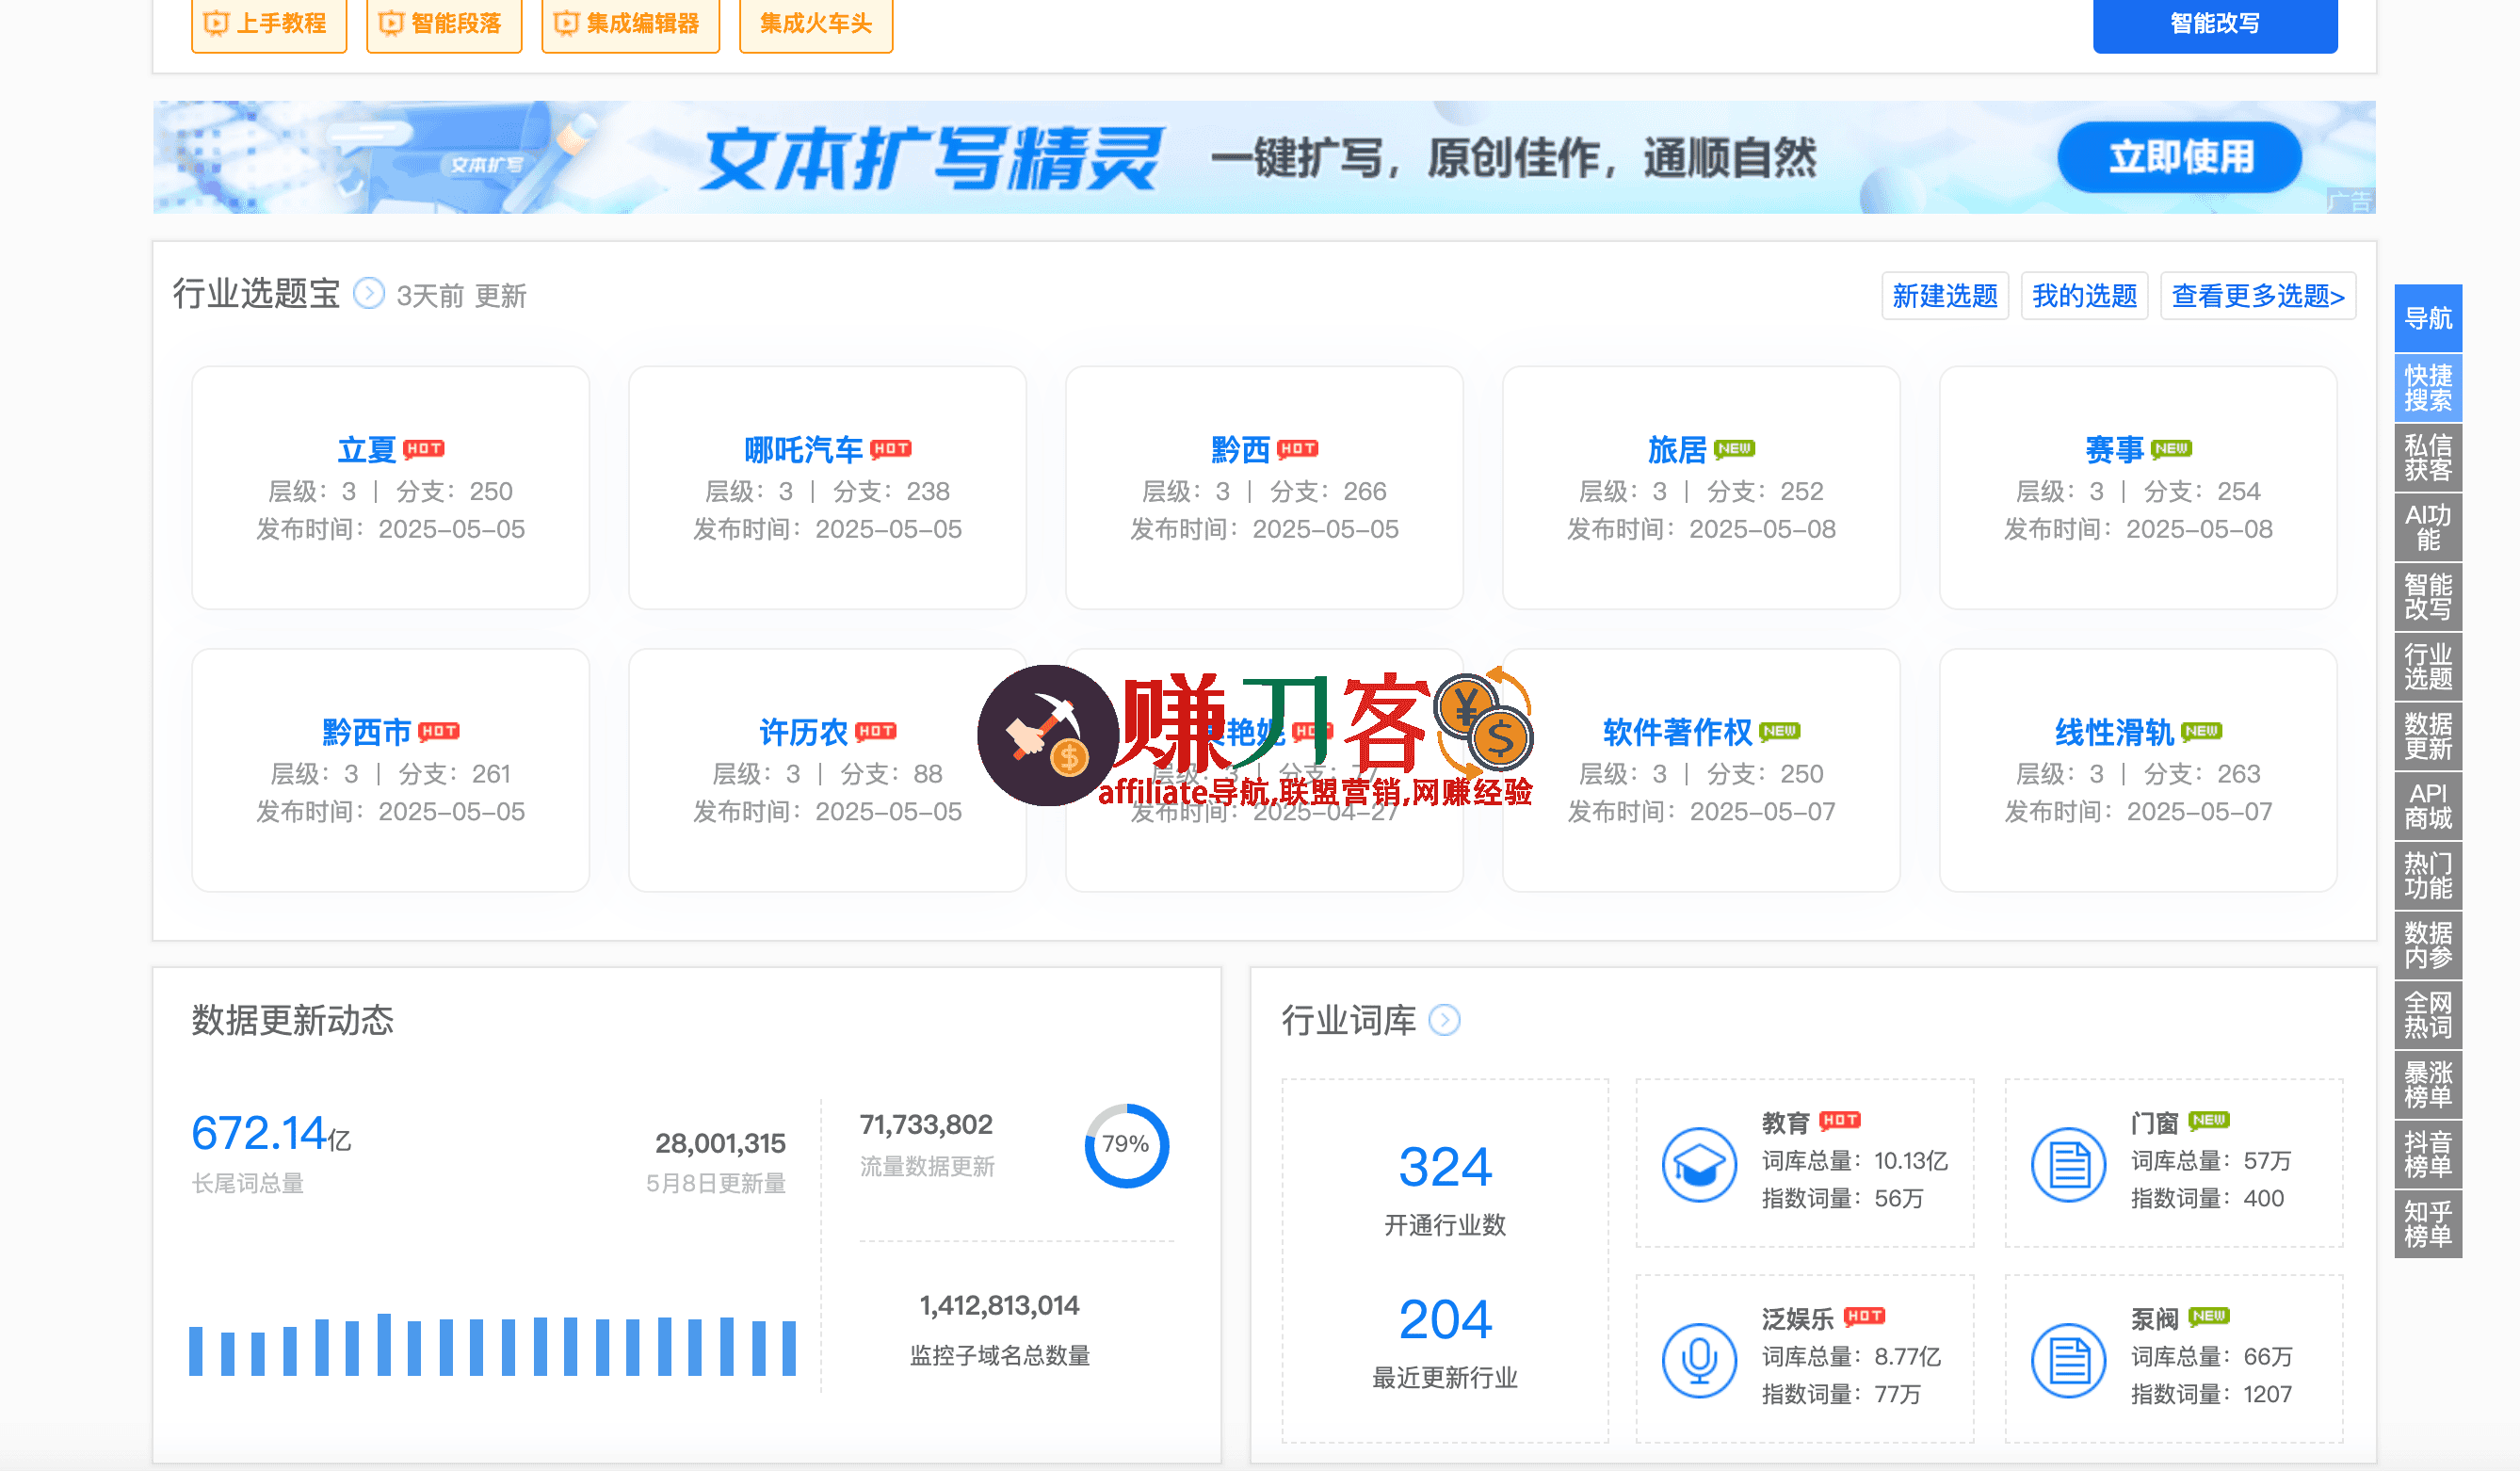Open the 软件著作权 topic link
This screenshot has width=2520, height=1471.
(x=1677, y=733)
